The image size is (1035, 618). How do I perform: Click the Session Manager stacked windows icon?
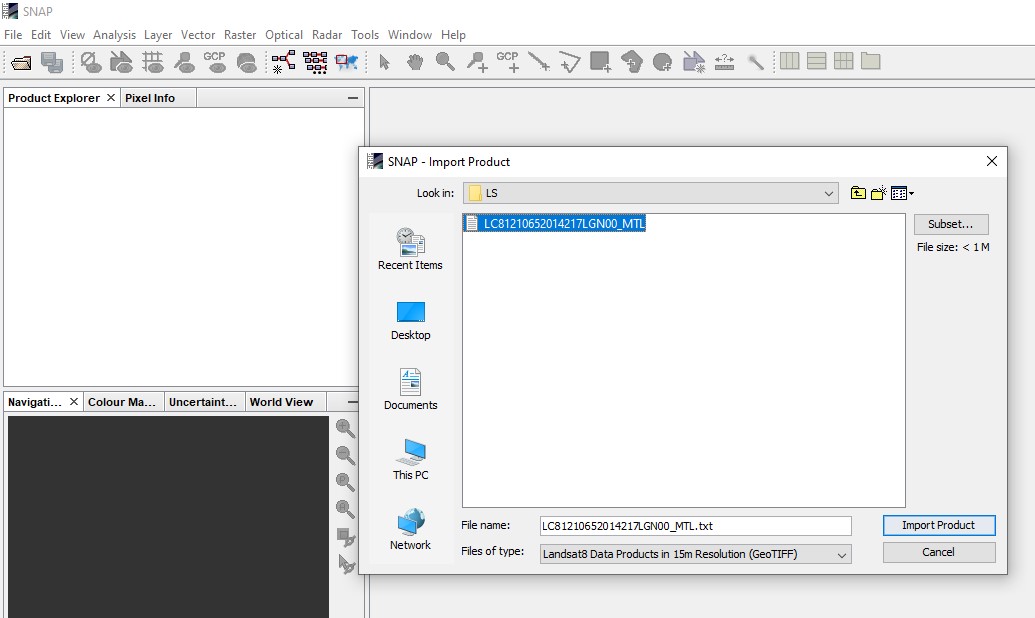point(51,63)
